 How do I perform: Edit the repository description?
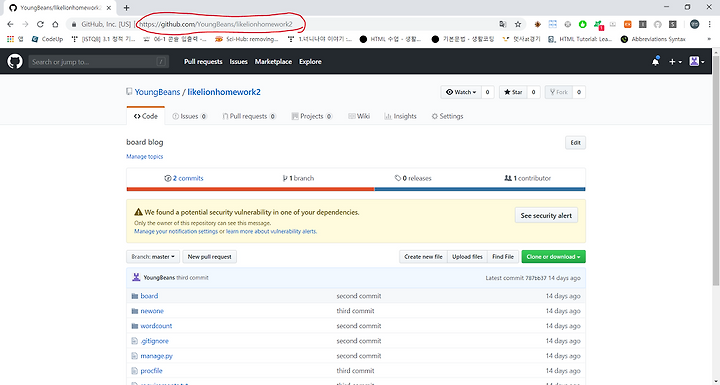point(575,142)
